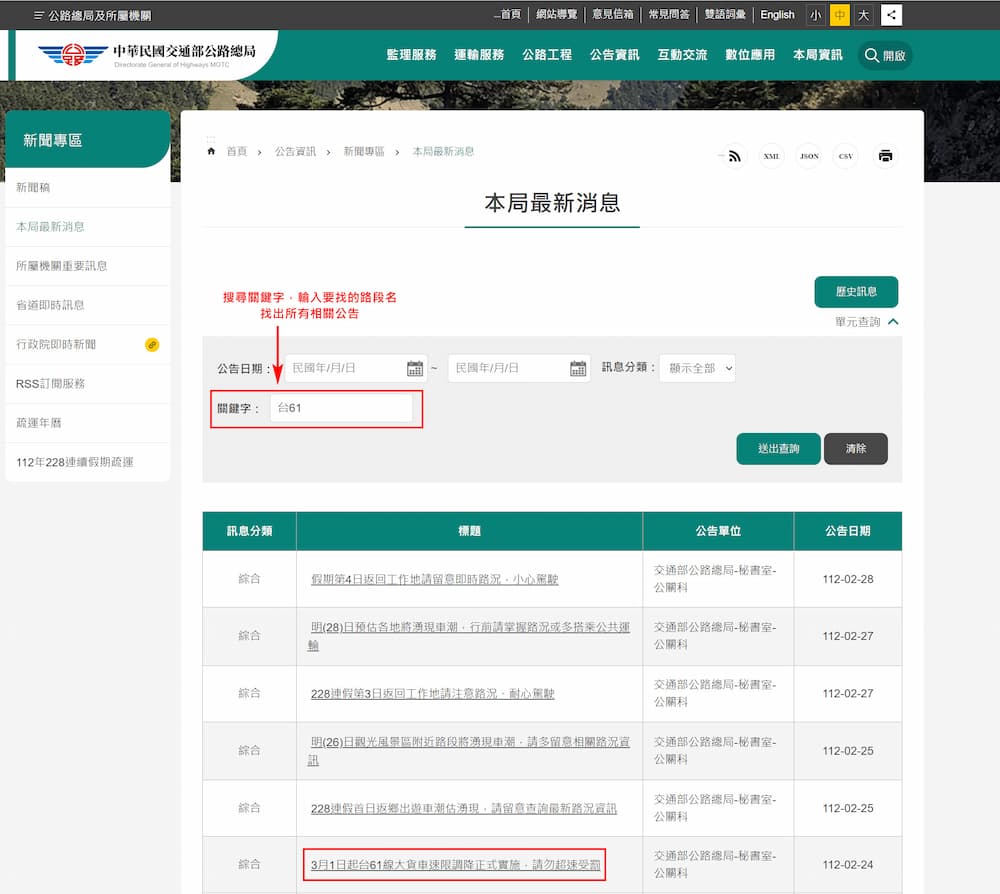Image resolution: width=1000 pixels, height=894 pixels.
Task: Open sidebar item RSS訂閱服務
Action: pos(87,384)
